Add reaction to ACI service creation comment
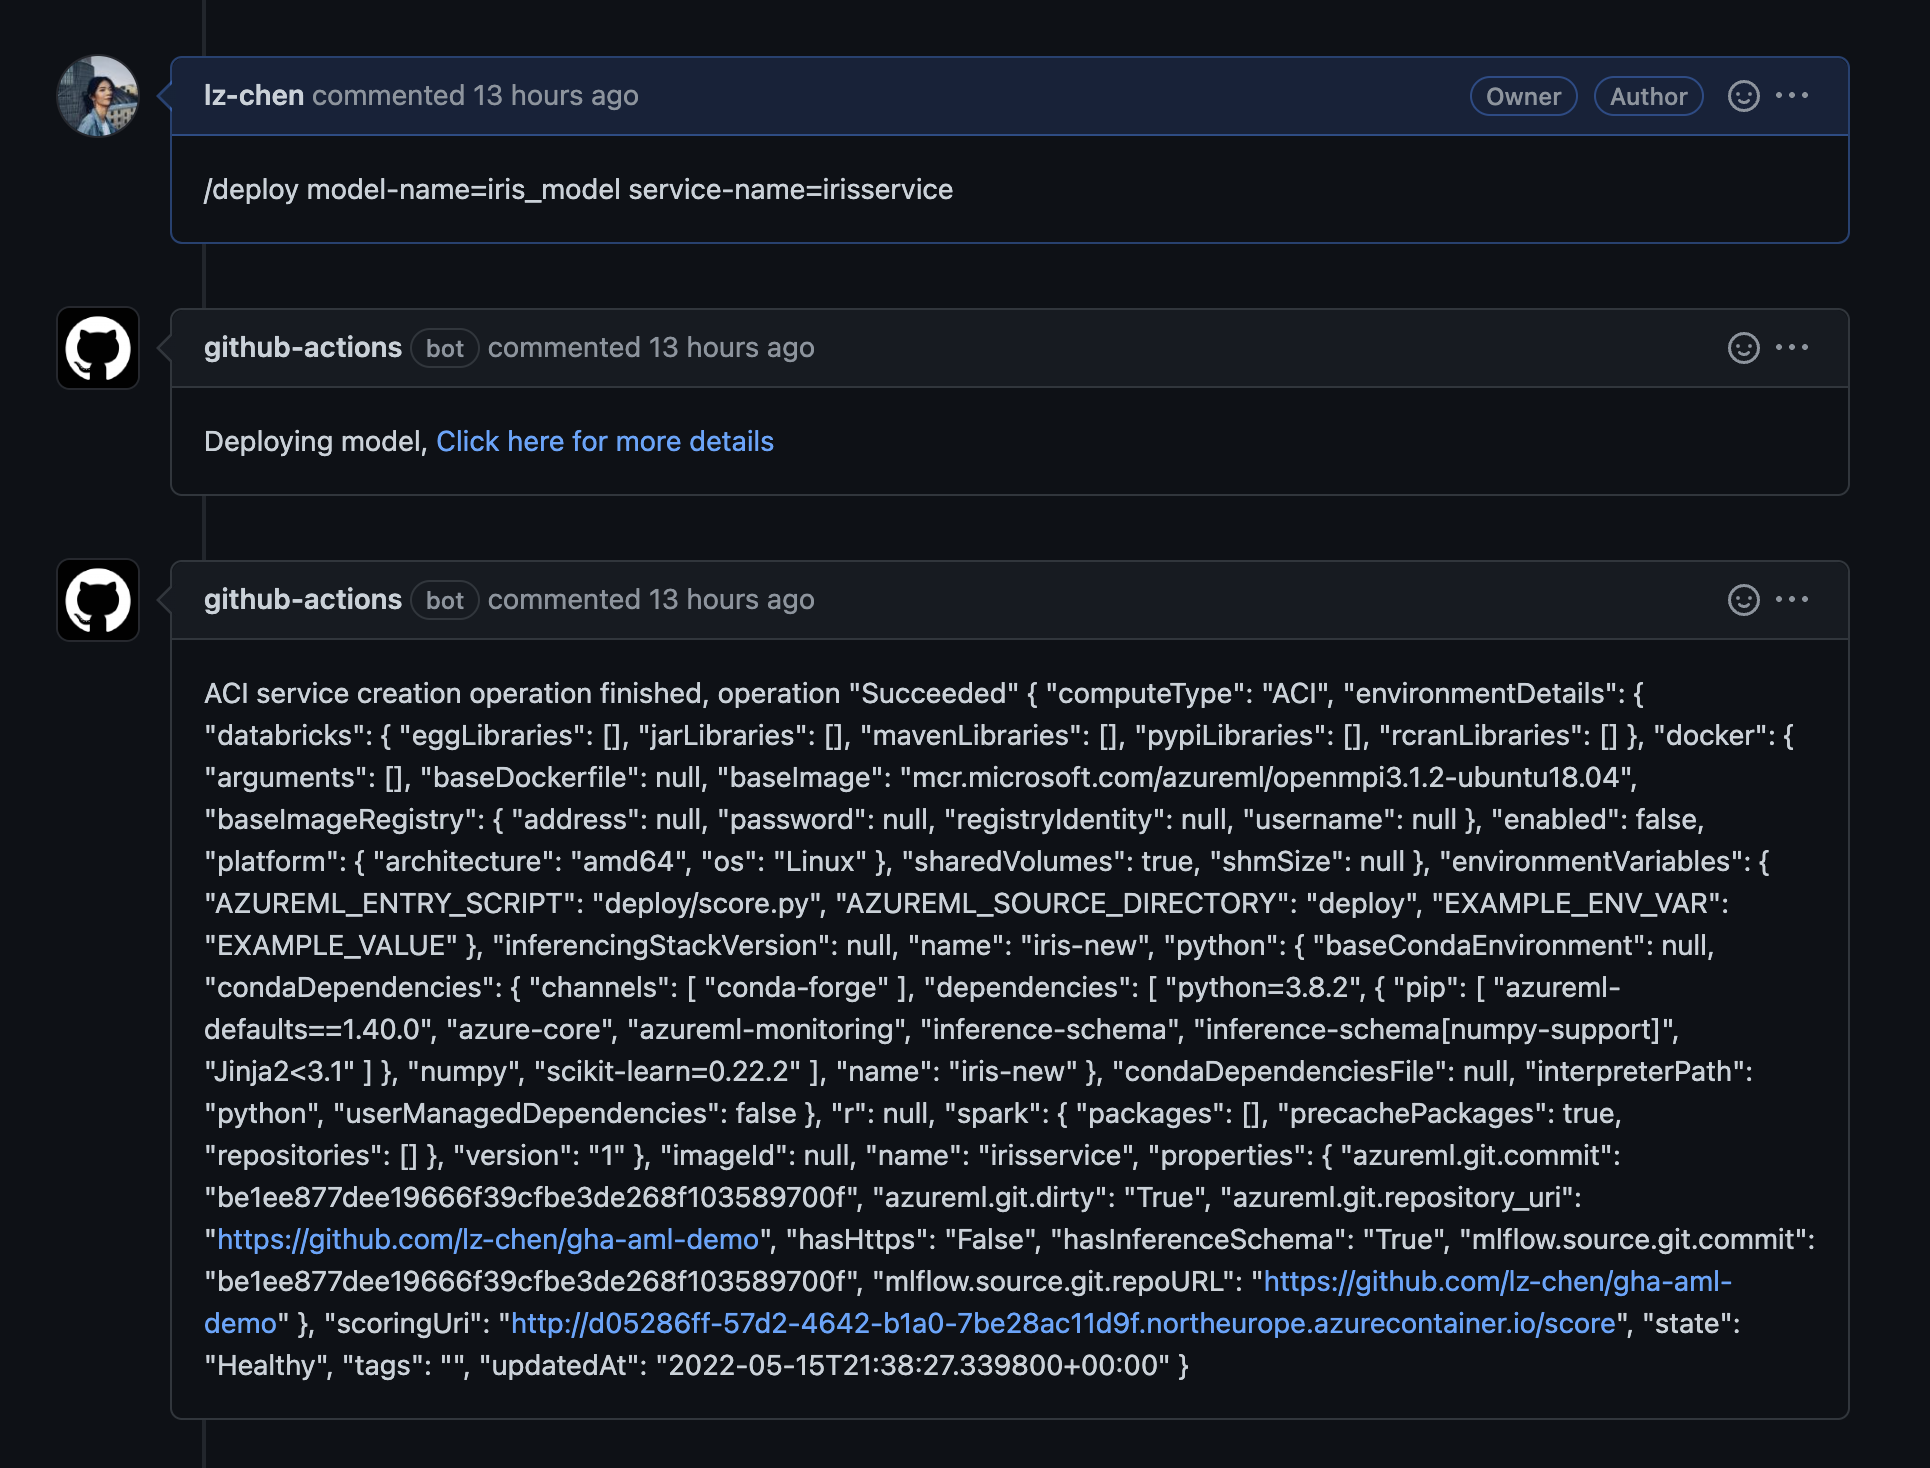Viewport: 1930px width, 1468px height. click(x=1743, y=600)
